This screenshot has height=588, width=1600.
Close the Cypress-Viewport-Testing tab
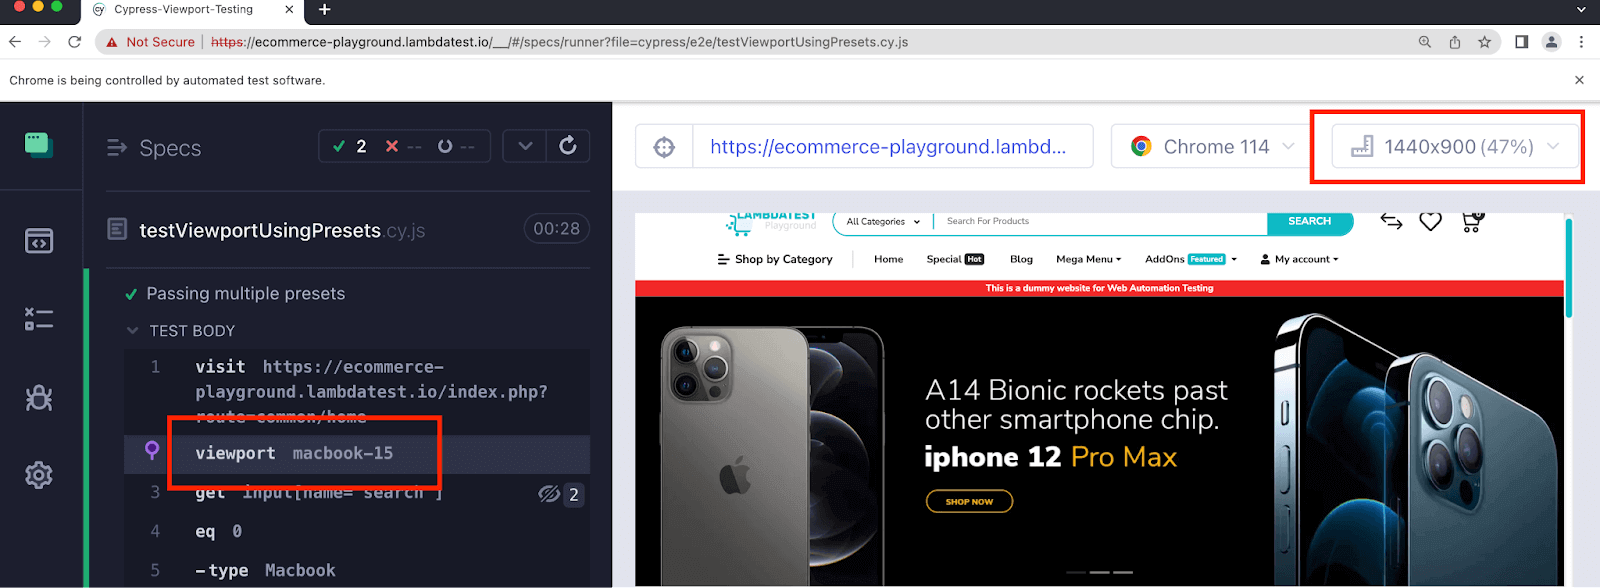pos(290,10)
